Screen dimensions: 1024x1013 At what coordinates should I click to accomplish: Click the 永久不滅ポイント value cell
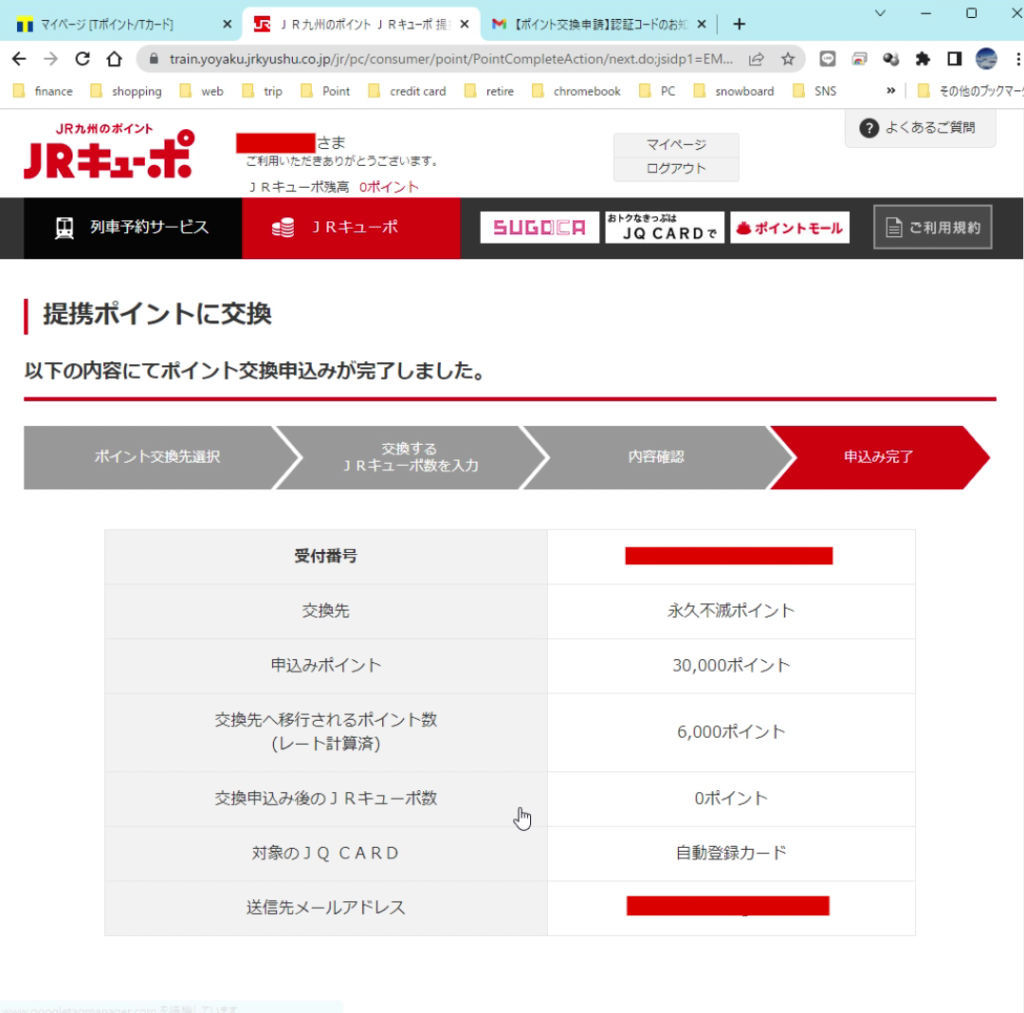pyautogui.click(x=731, y=611)
